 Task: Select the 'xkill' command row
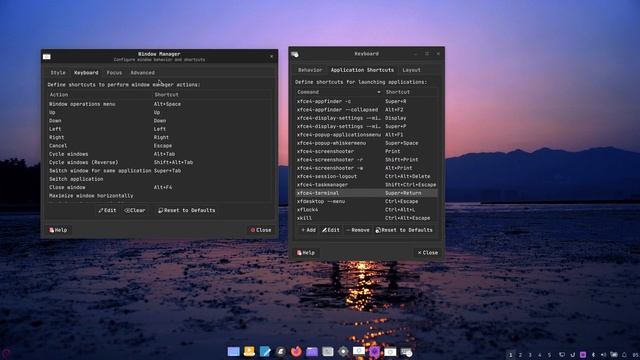click(367, 218)
